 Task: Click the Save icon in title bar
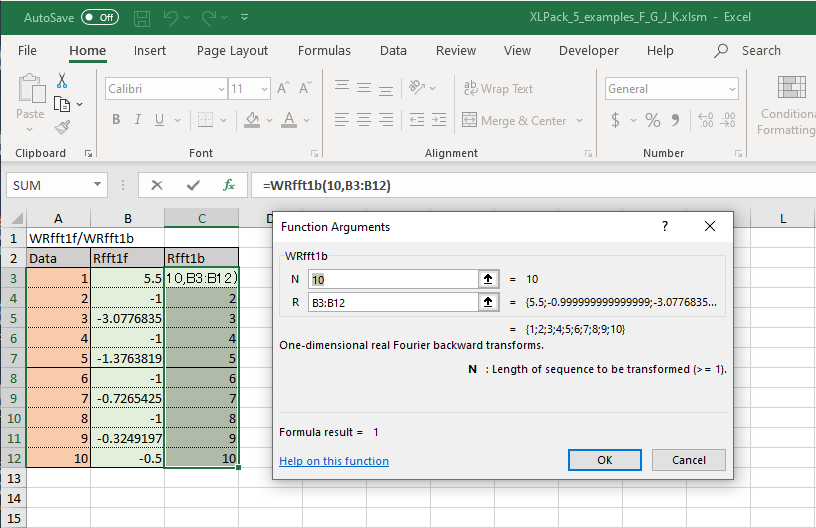(142, 18)
